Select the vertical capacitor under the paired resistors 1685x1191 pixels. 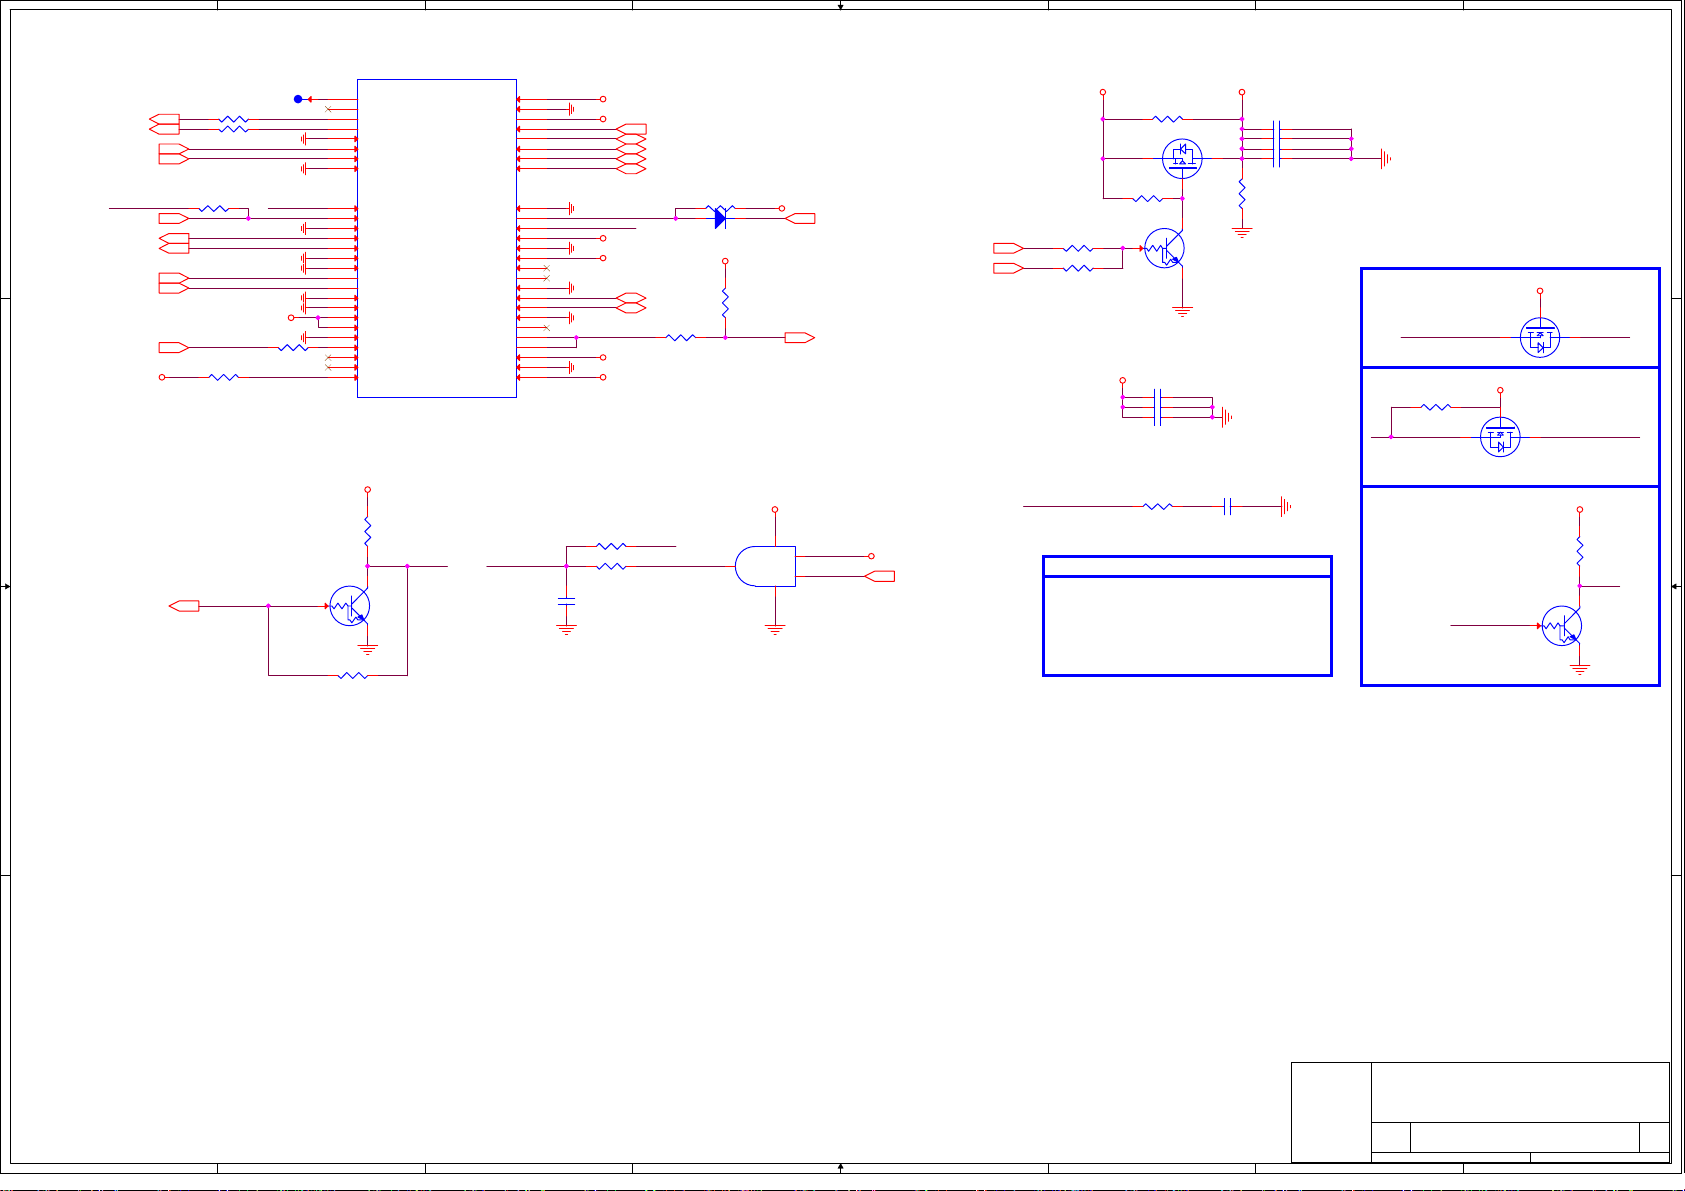tap(567, 601)
